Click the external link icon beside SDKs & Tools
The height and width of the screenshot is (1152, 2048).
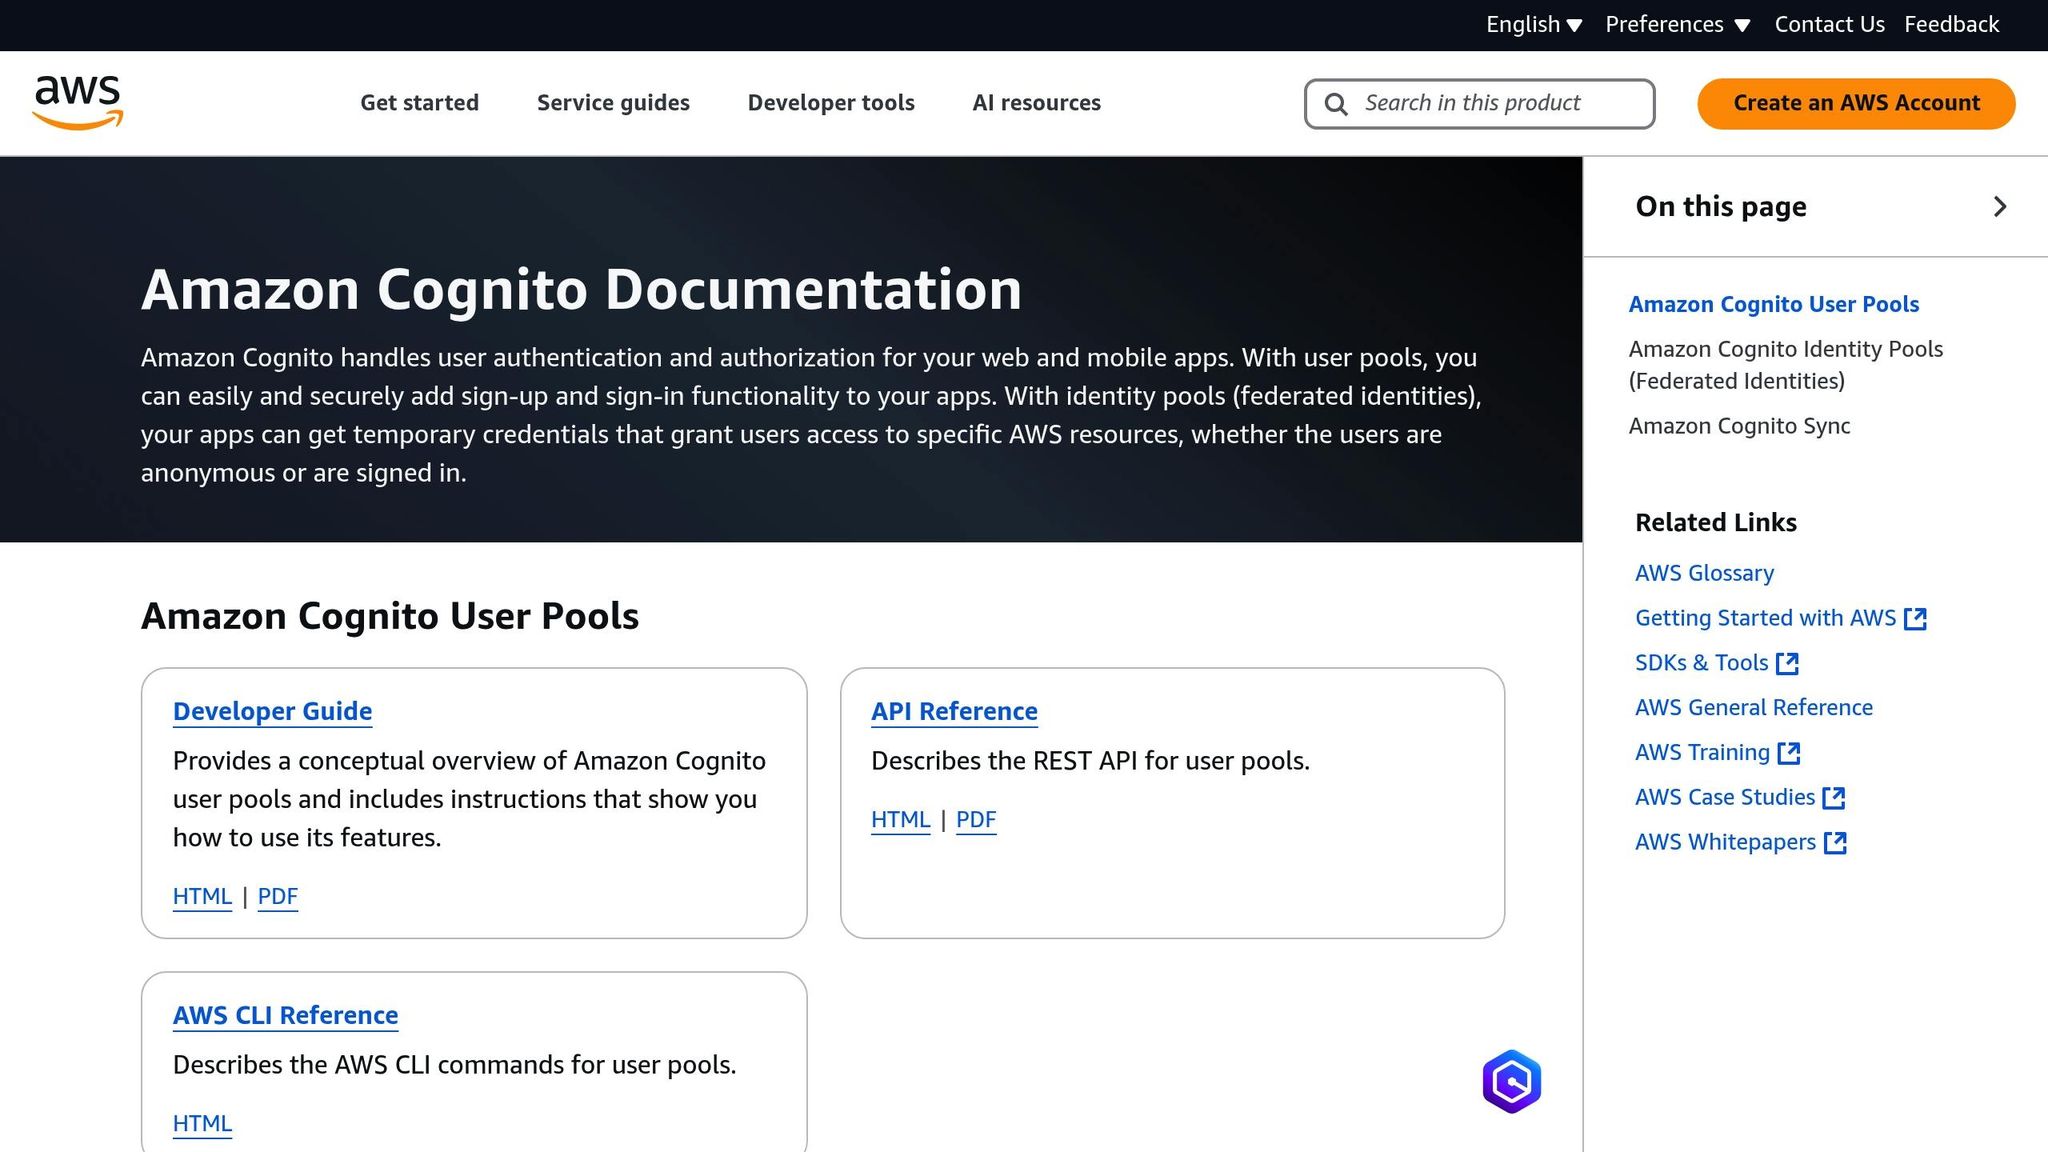[1787, 663]
